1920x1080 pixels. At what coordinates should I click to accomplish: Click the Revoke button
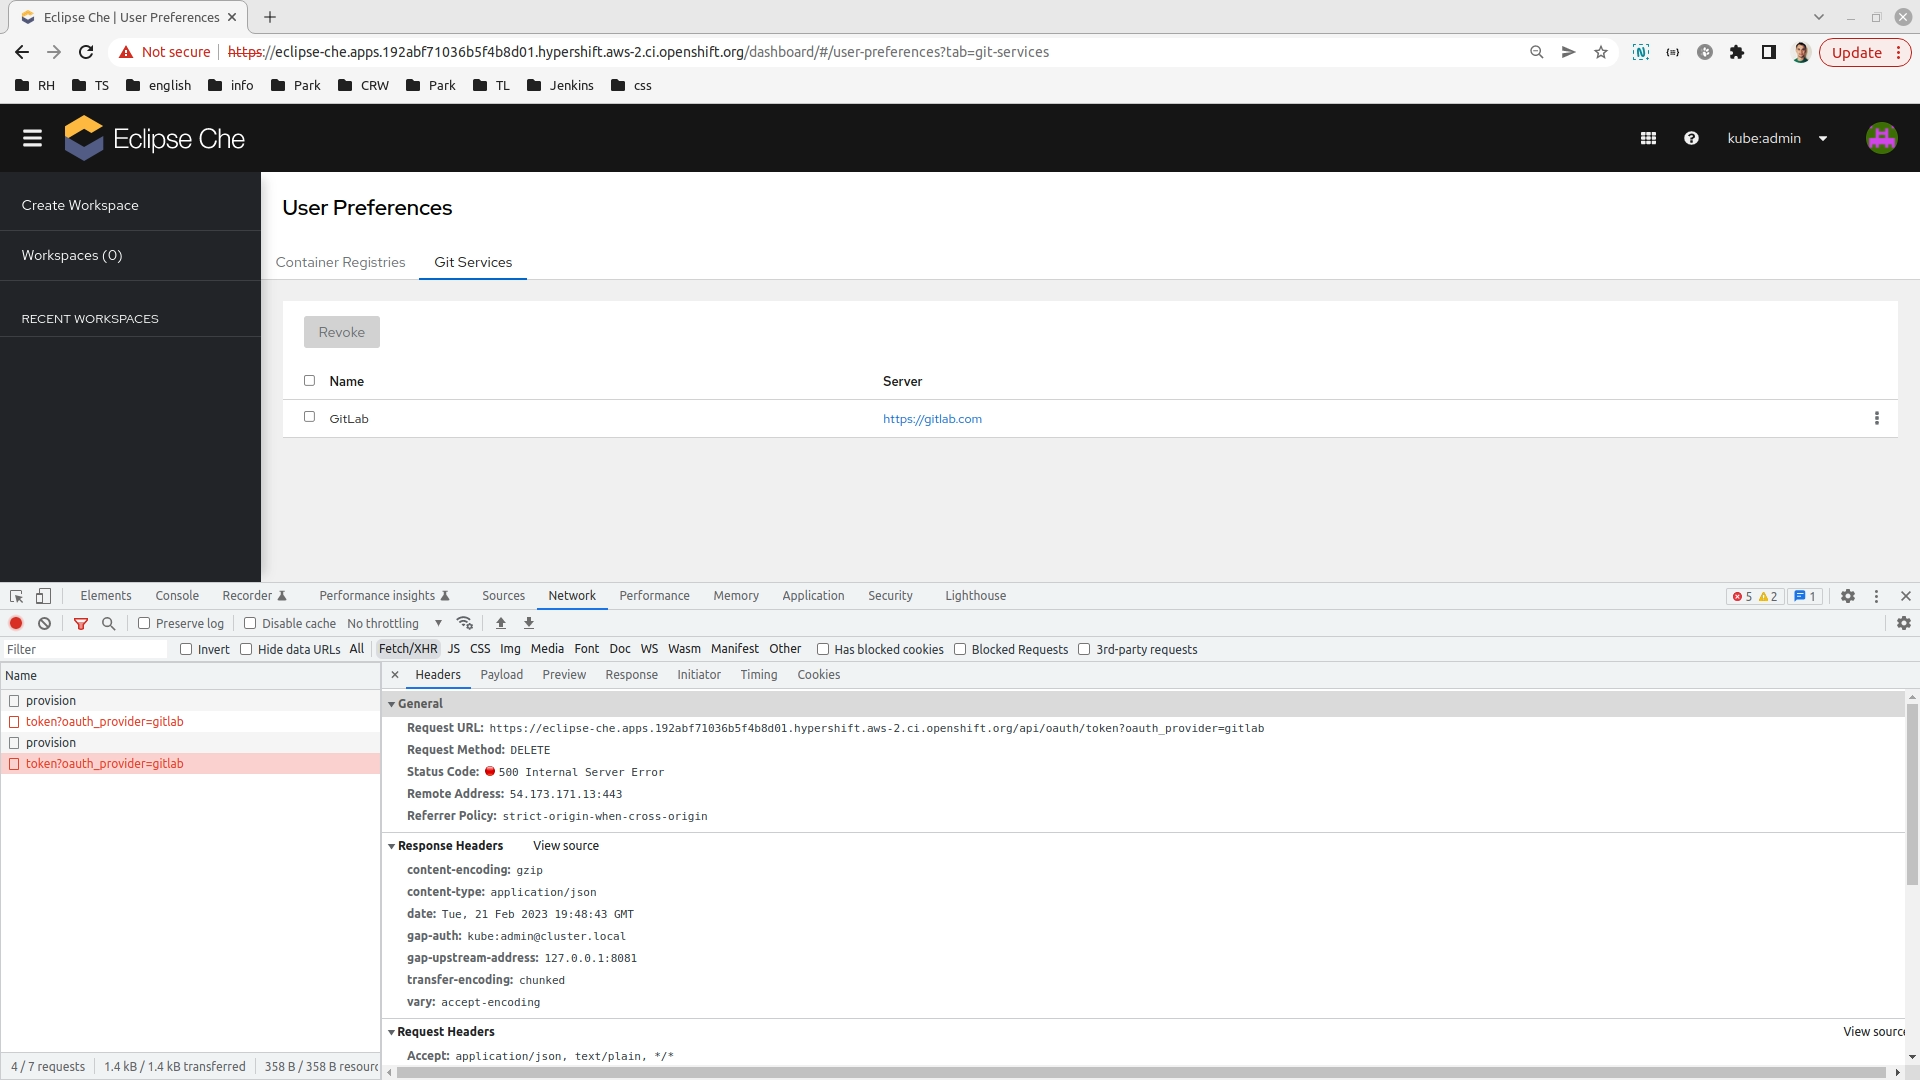point(341,331)
